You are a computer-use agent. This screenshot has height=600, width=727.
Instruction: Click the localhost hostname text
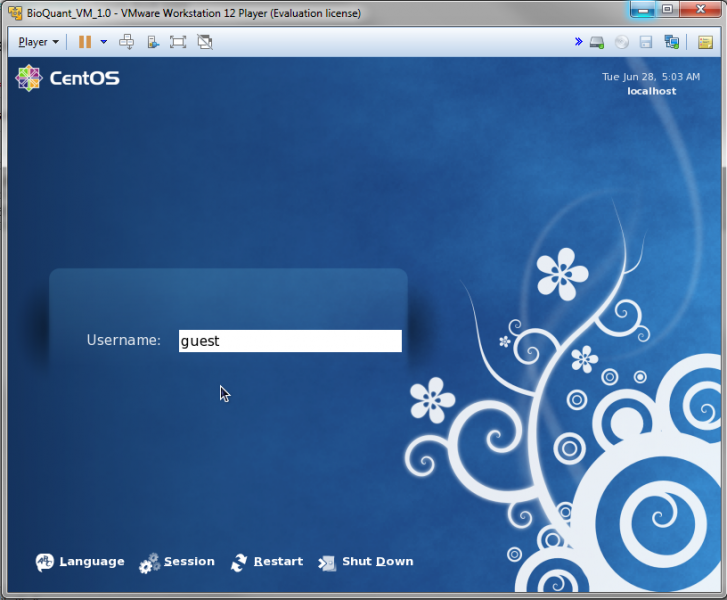click(x=651, y=91)
